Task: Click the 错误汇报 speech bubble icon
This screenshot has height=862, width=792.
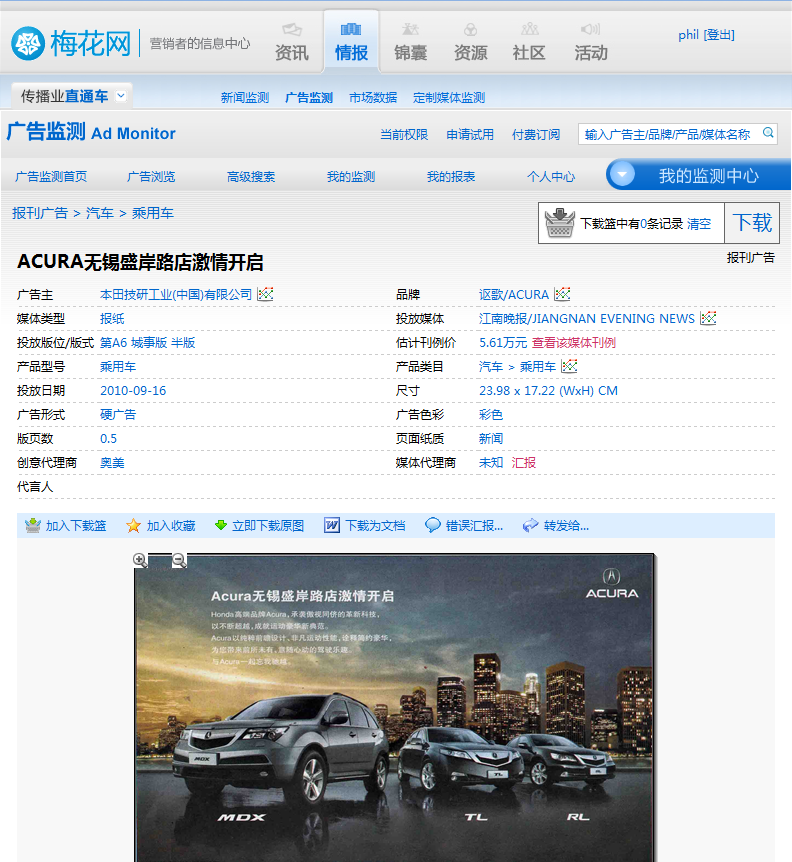Action: [433, 525]
